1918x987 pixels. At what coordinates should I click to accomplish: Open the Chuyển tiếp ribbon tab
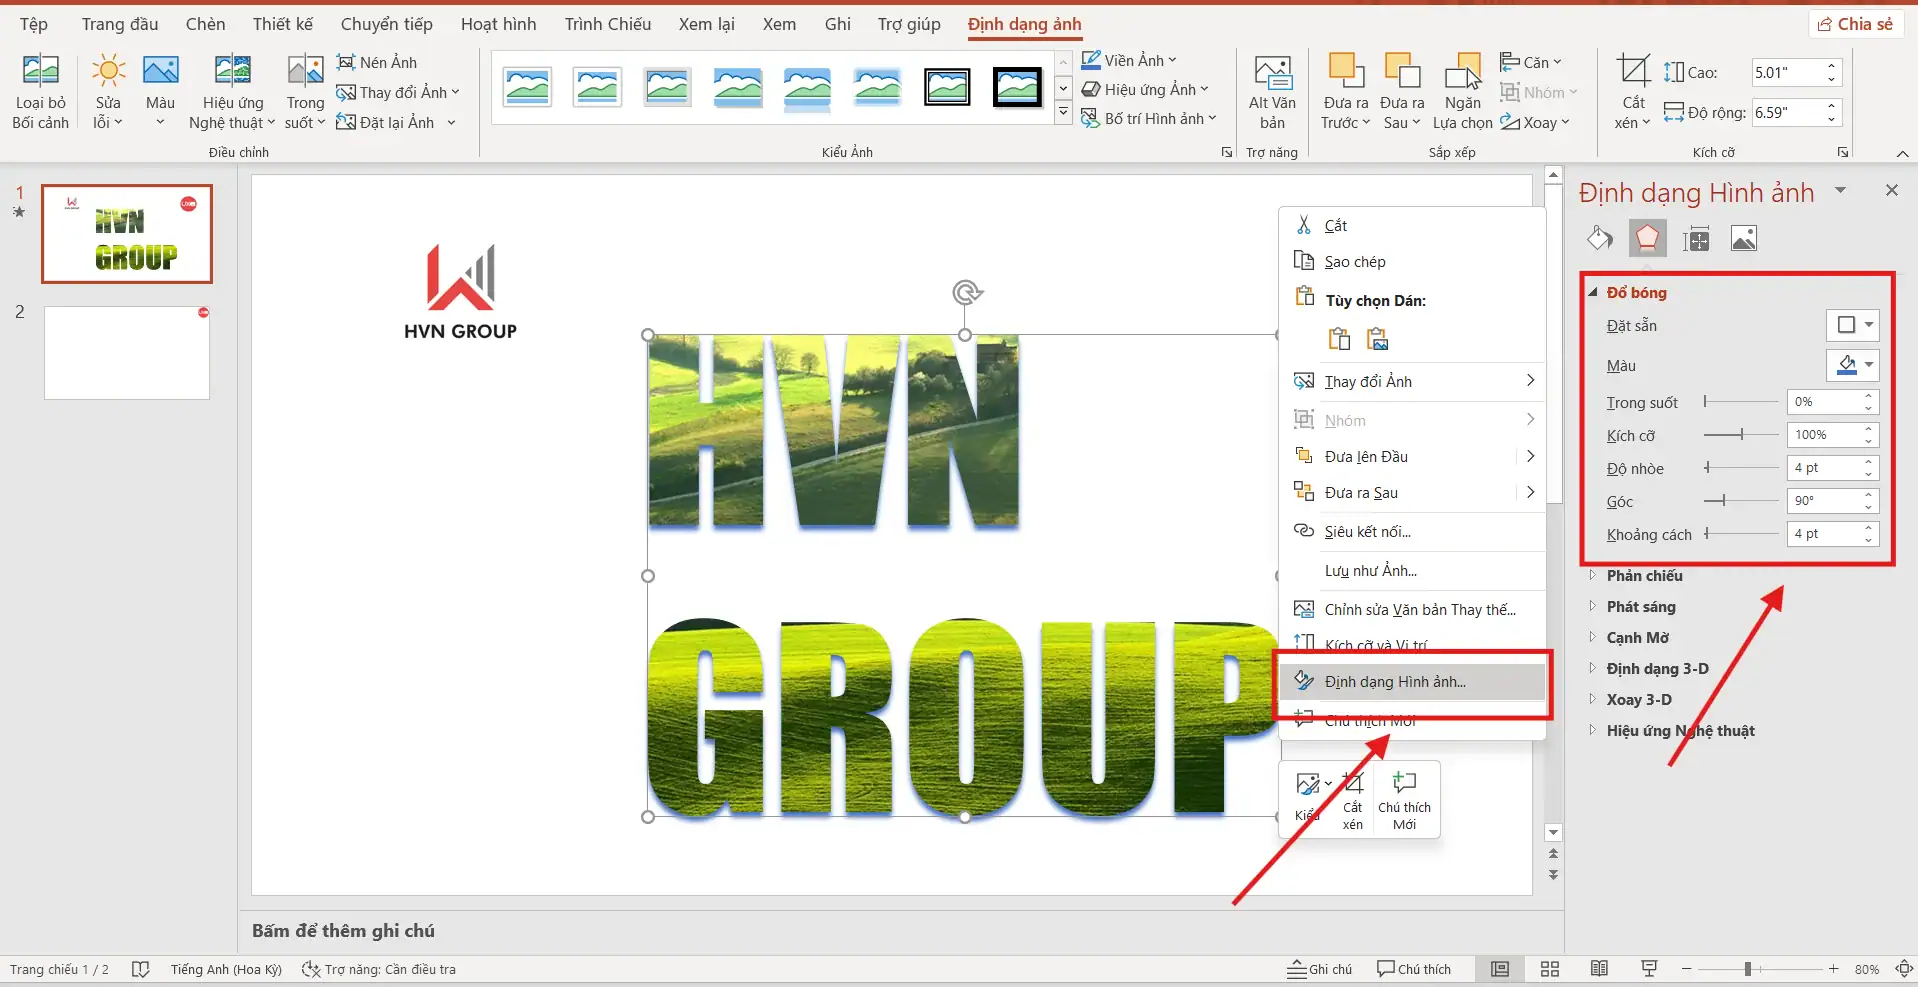pos(386,24)
